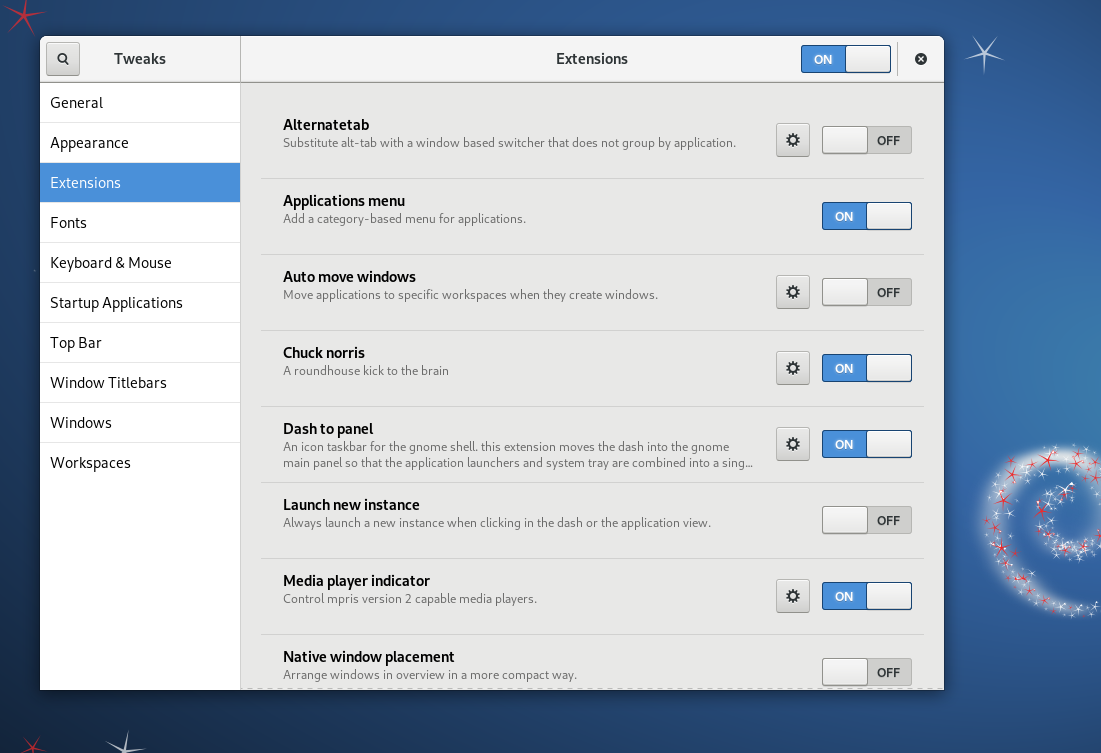Open Chuck norris extension settings gear
This screenshot has height=753, width=1101.
coord(793,368)
